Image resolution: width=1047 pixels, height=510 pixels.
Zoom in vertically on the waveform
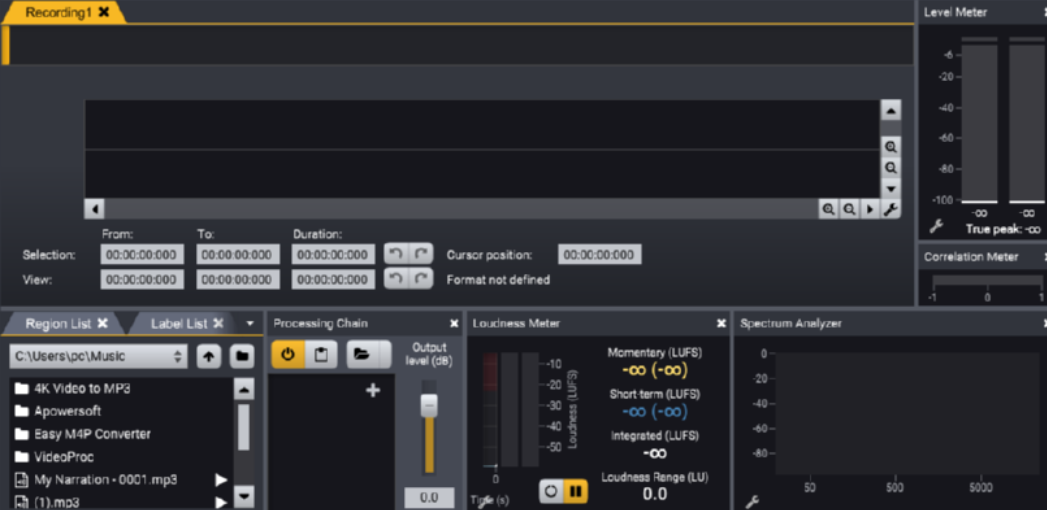891,147
